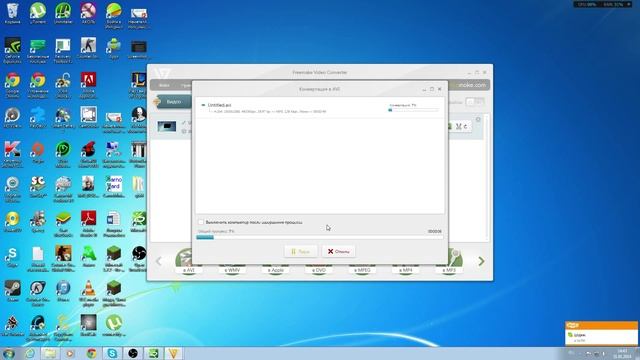The width and height of the screenshot is (640, 360).
Task: Click the 'в DVD' format button
Action: pos(319,270)
